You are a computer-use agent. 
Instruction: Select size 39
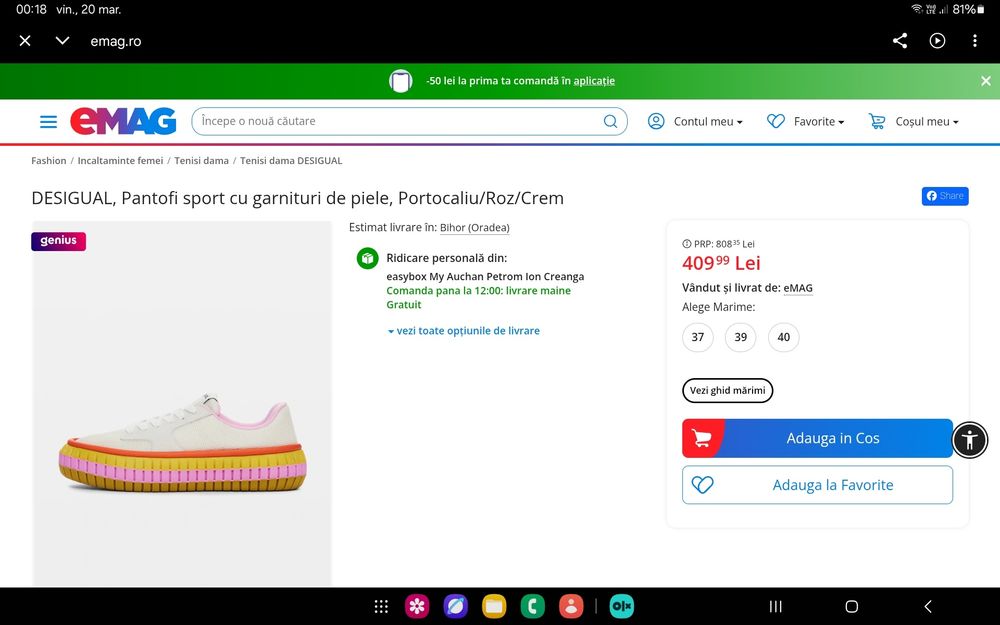(740, 337)
